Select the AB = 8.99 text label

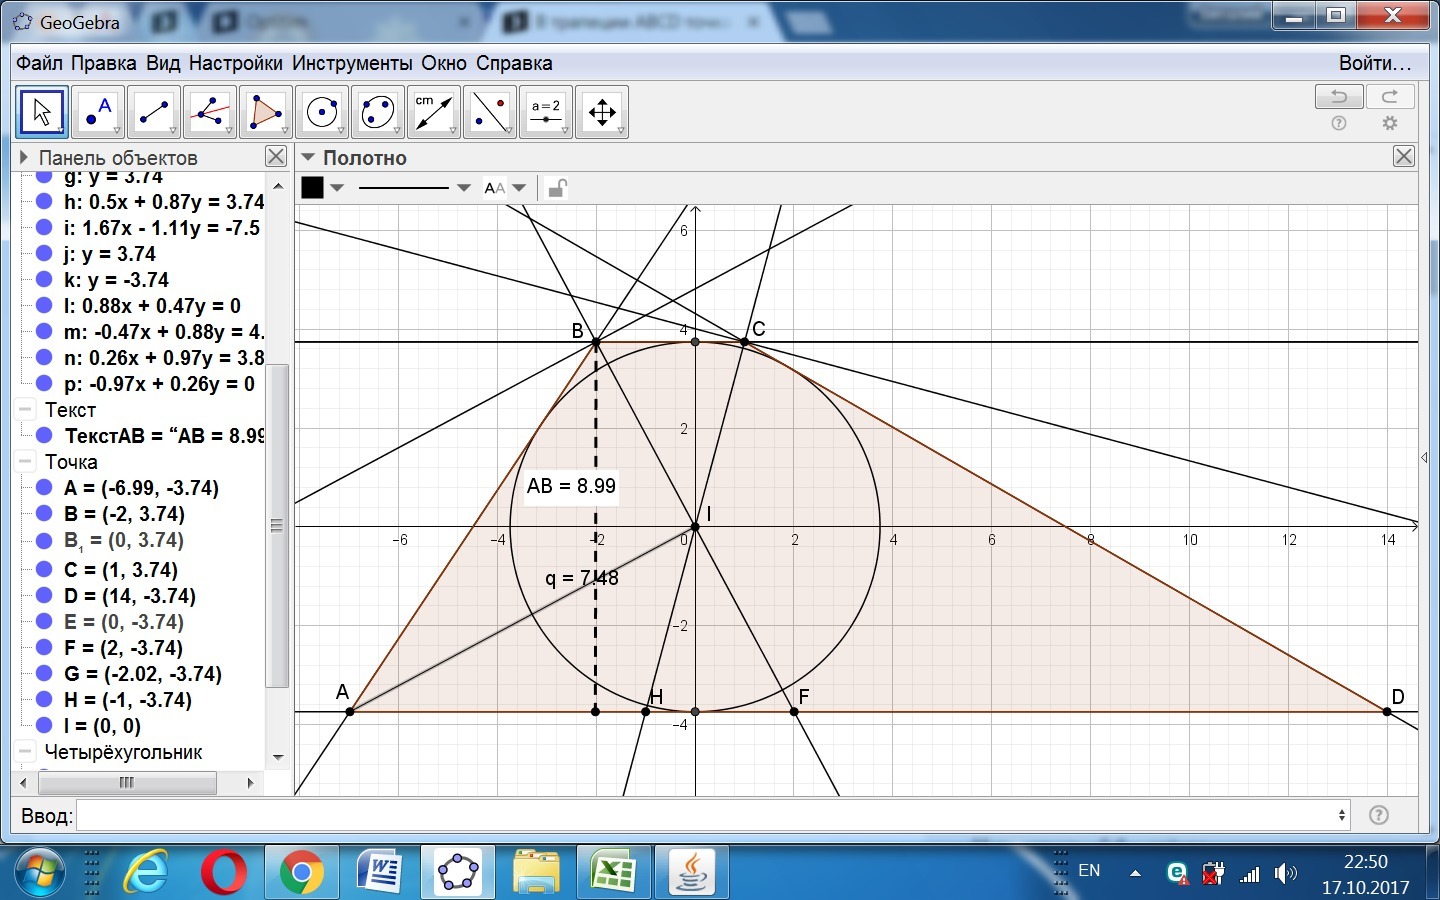coord(571,486)
